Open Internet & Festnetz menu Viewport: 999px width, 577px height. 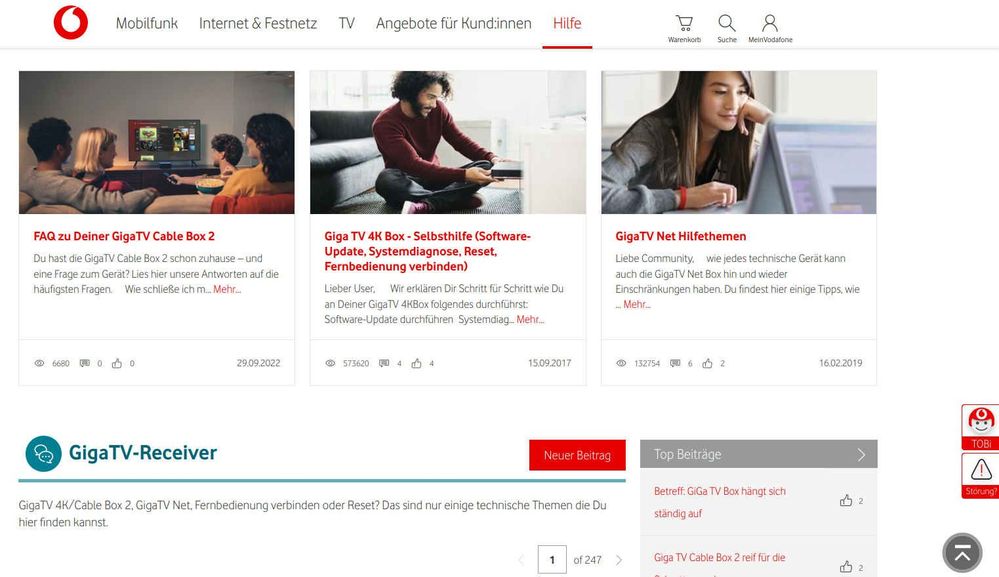point(258,24)
